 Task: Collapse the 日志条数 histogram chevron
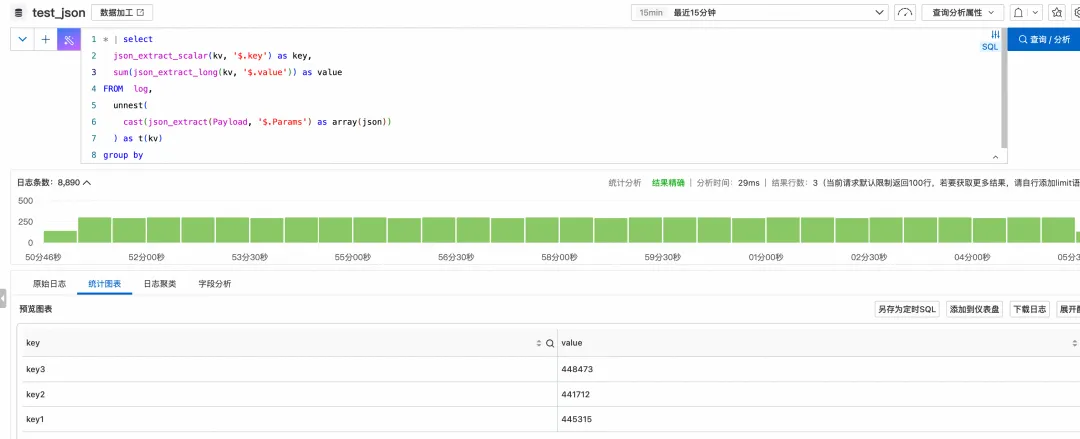coord(87,183)
